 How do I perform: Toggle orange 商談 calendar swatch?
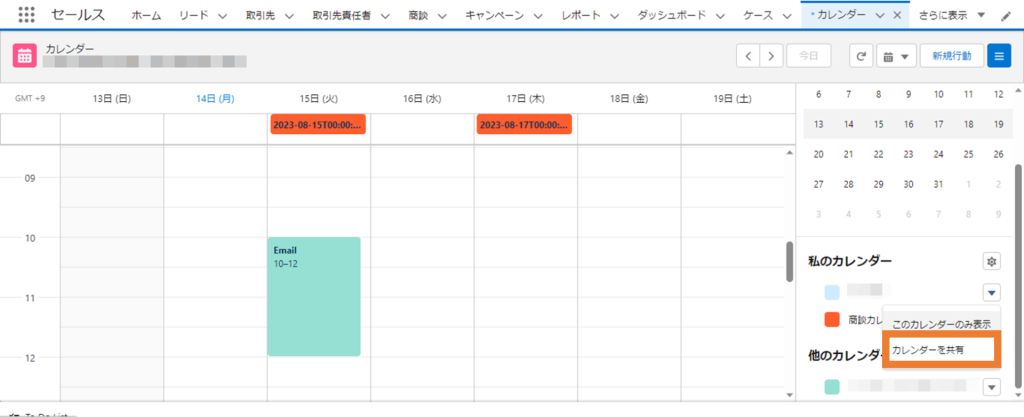tap(832, 320)
